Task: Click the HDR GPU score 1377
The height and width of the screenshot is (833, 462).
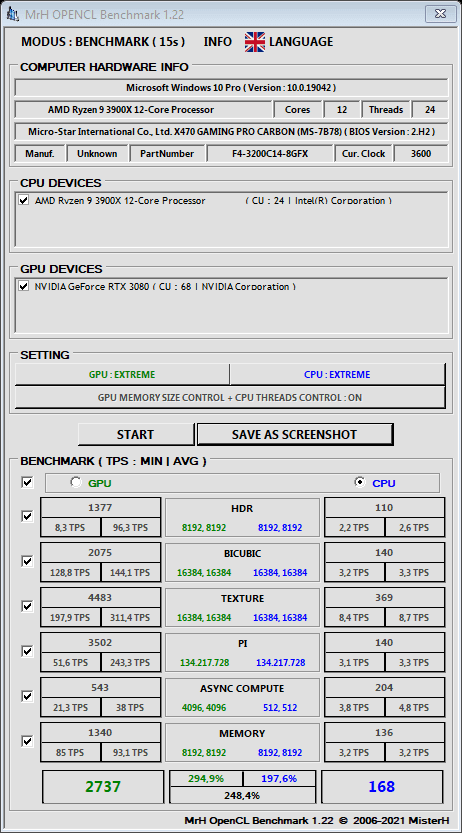Action: [x=100, y=508]
